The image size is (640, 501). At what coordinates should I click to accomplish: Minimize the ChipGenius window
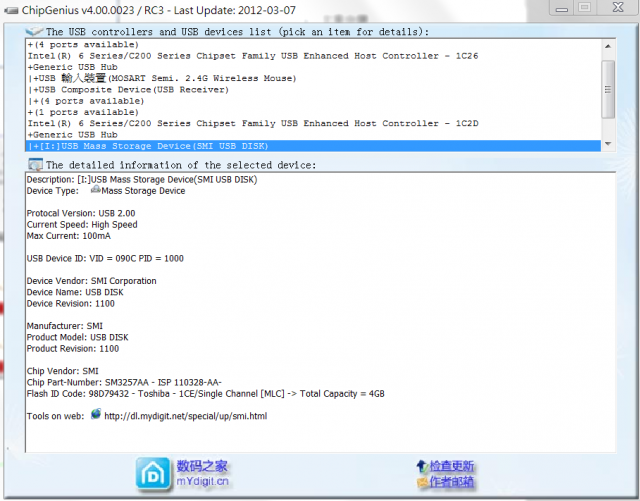pos(562,8)
